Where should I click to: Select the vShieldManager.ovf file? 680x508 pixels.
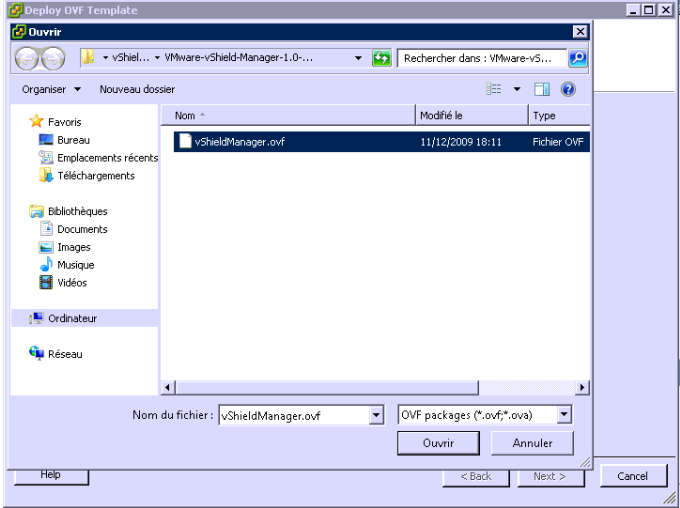(x=239, y=142)
